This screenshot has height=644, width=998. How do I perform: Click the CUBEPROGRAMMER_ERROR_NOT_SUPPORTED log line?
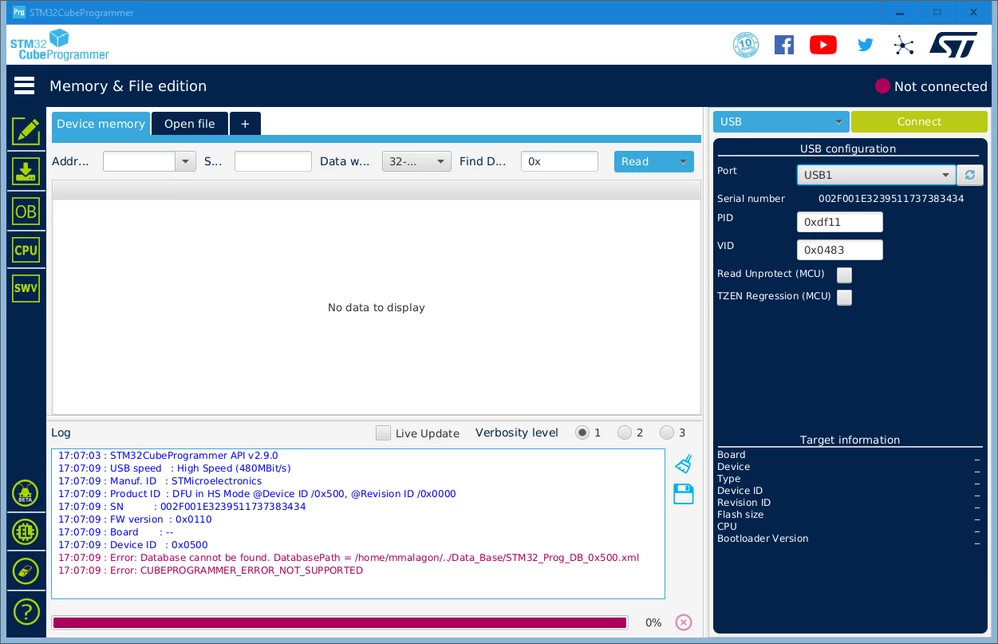tap(211, 570)
